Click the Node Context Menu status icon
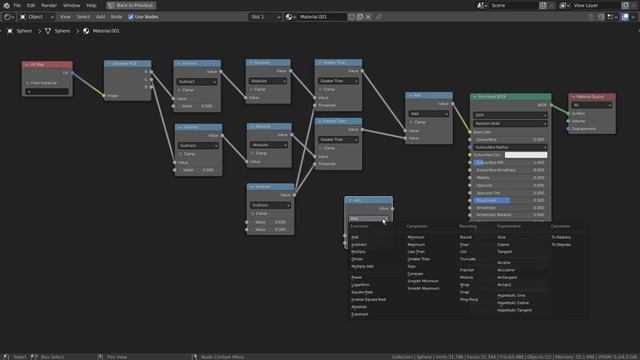Viewport: 640px width, 360px height. coord(194,357)
